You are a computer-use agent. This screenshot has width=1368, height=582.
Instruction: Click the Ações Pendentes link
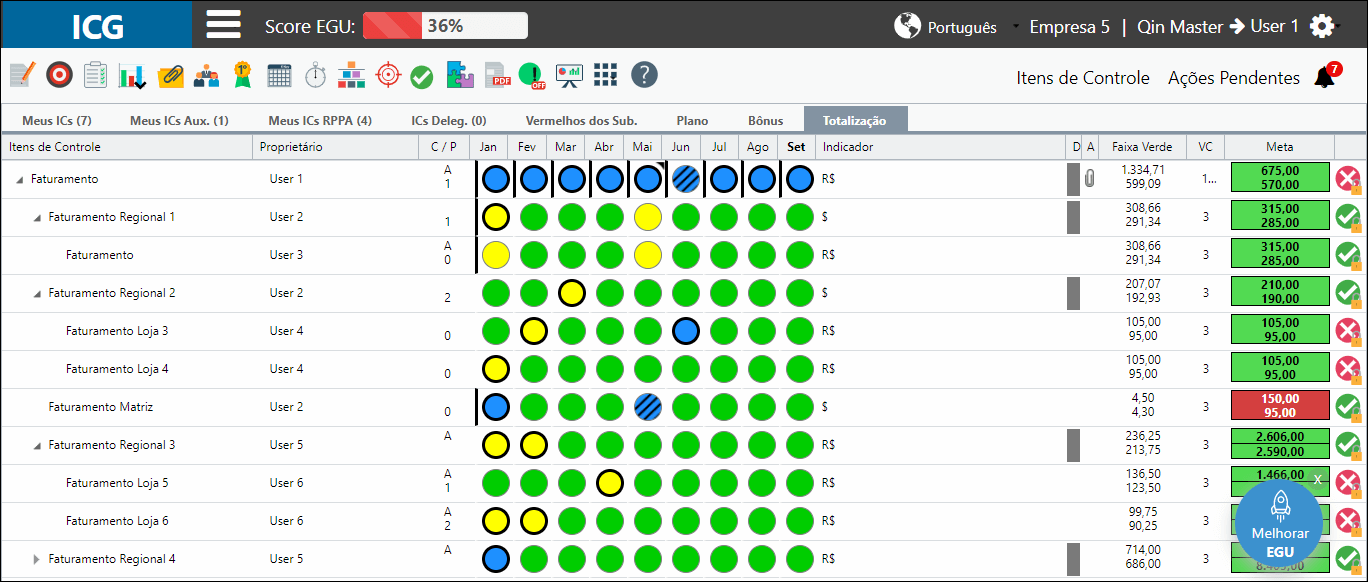(1234, 78)
